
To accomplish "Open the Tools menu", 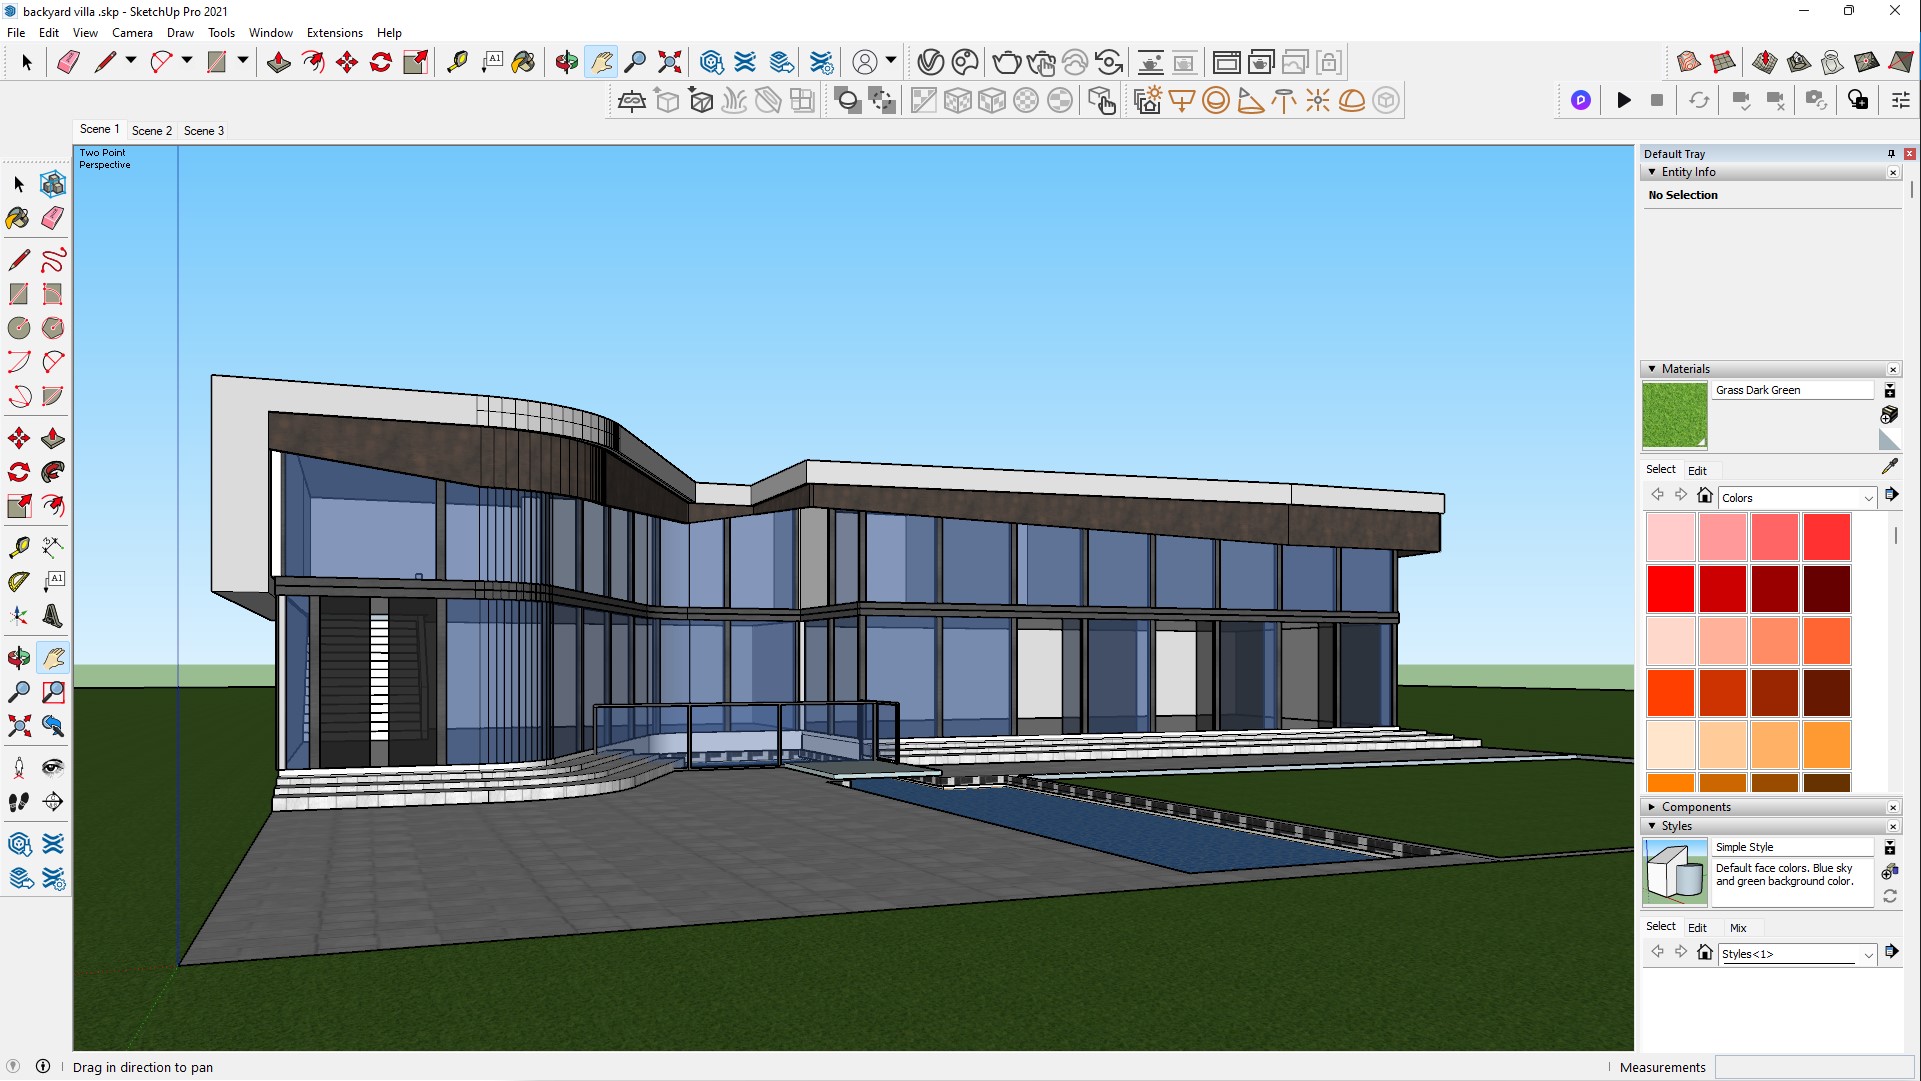I will [x=221, y=33].
